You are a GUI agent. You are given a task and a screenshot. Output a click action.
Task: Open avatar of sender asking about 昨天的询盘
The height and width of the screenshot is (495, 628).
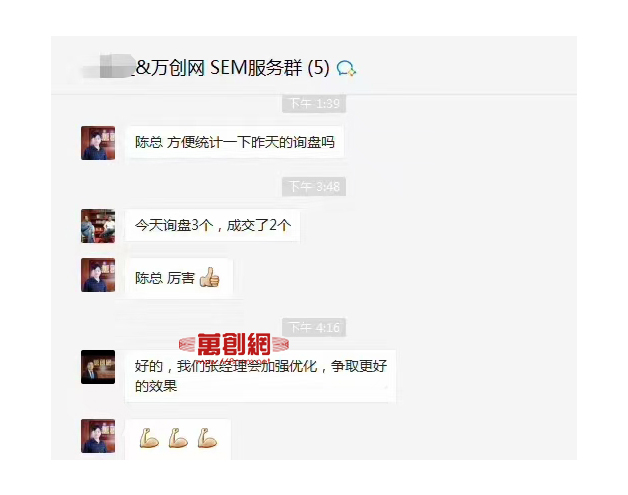98,143
